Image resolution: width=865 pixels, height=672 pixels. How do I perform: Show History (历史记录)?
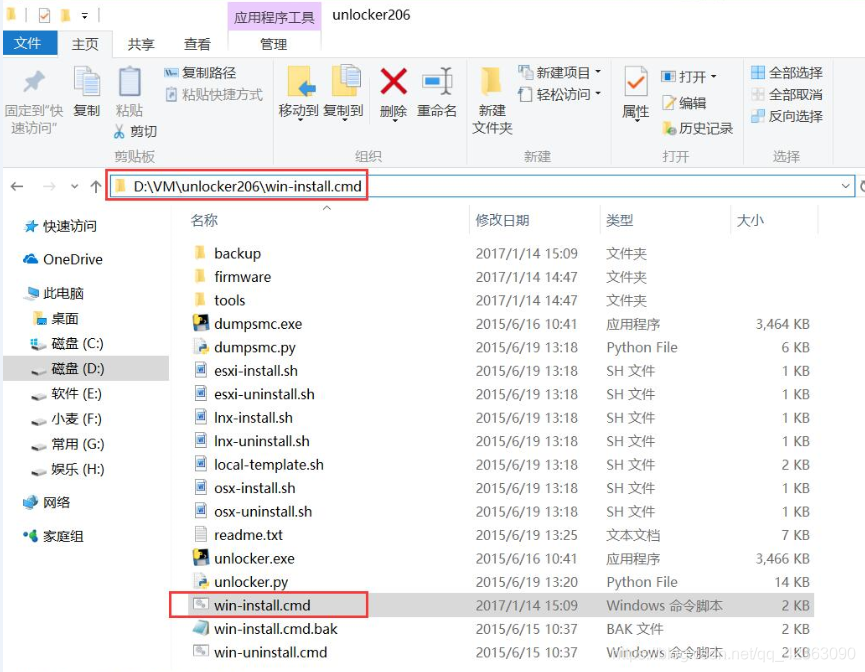(x=698, y=129)
